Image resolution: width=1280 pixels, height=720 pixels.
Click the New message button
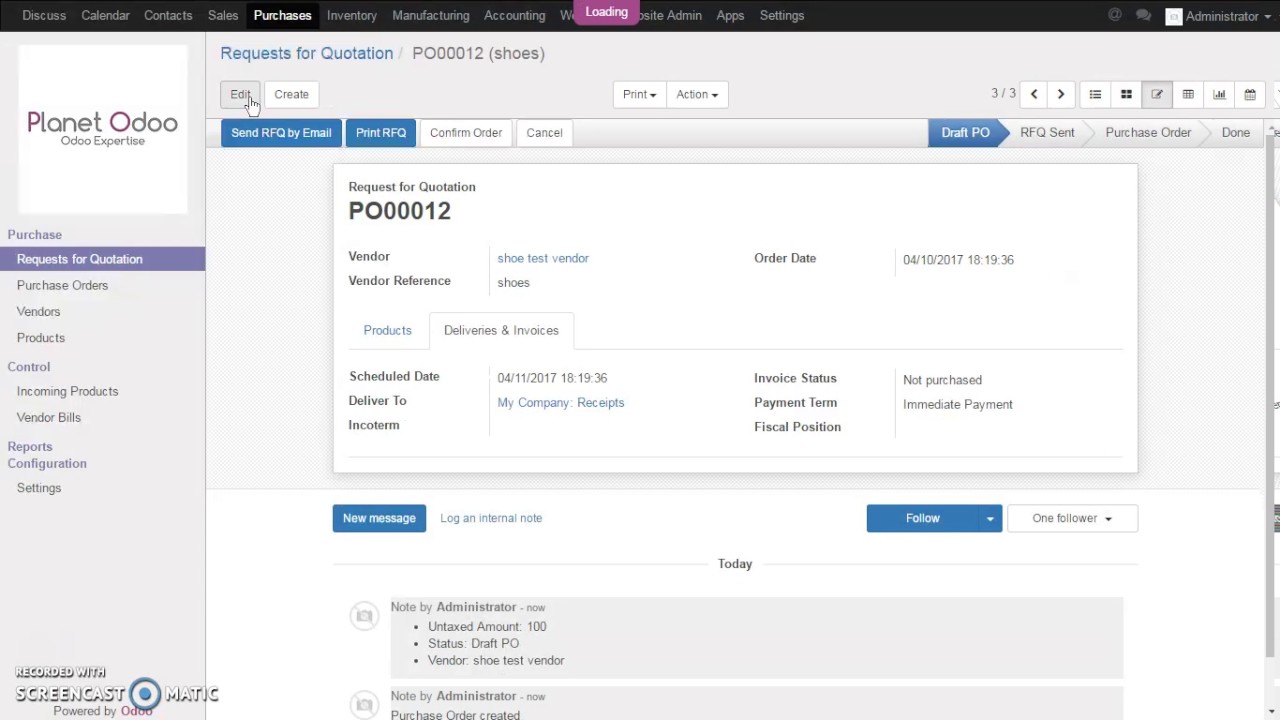[x=379, y=518]
